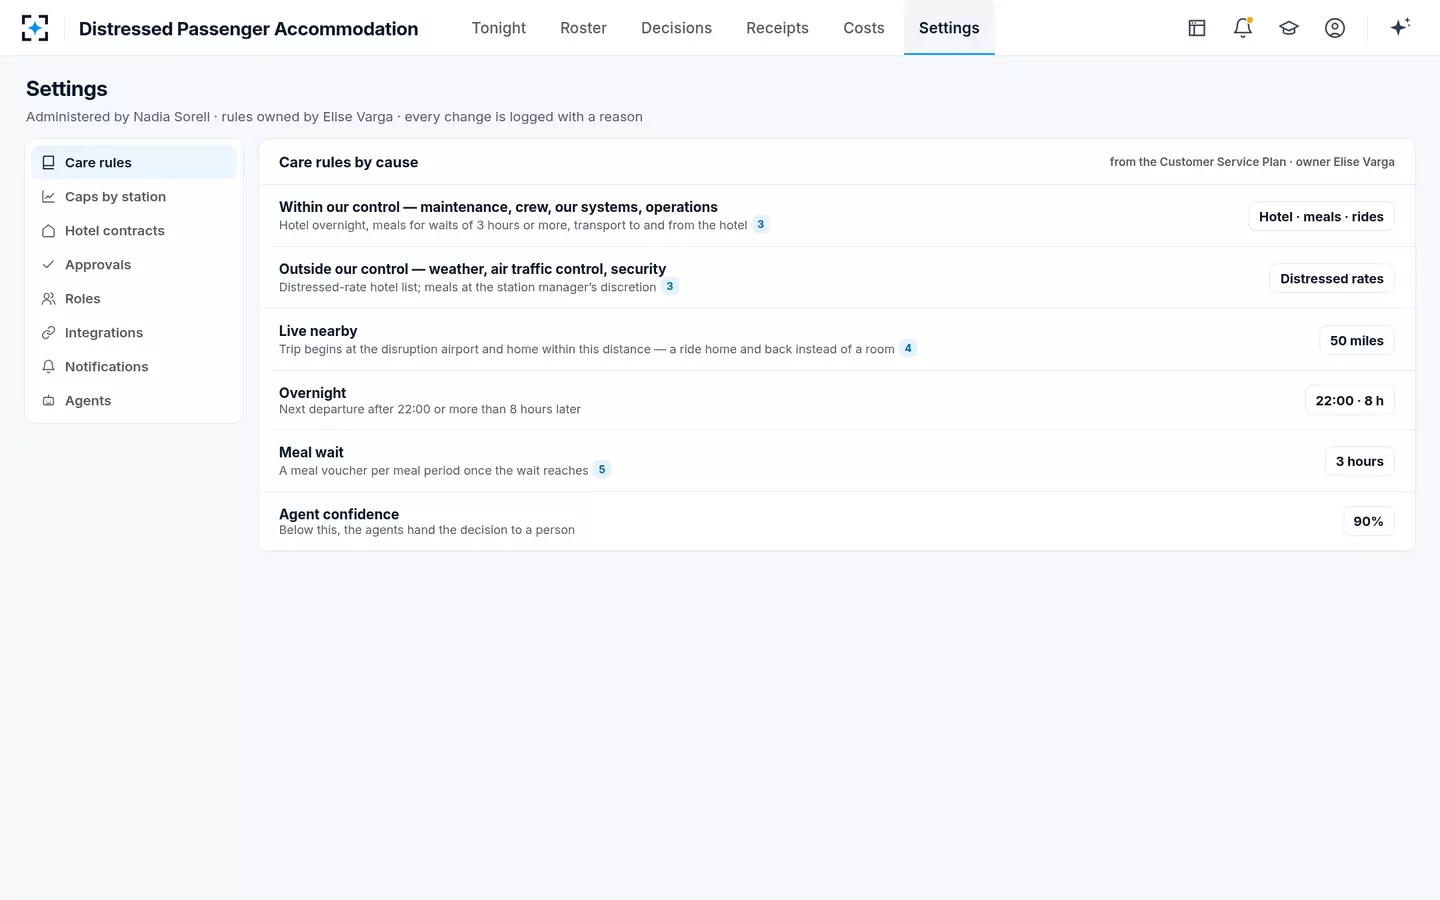
Task: Click the bell icon beside Notifications
Action: point(48,367)
